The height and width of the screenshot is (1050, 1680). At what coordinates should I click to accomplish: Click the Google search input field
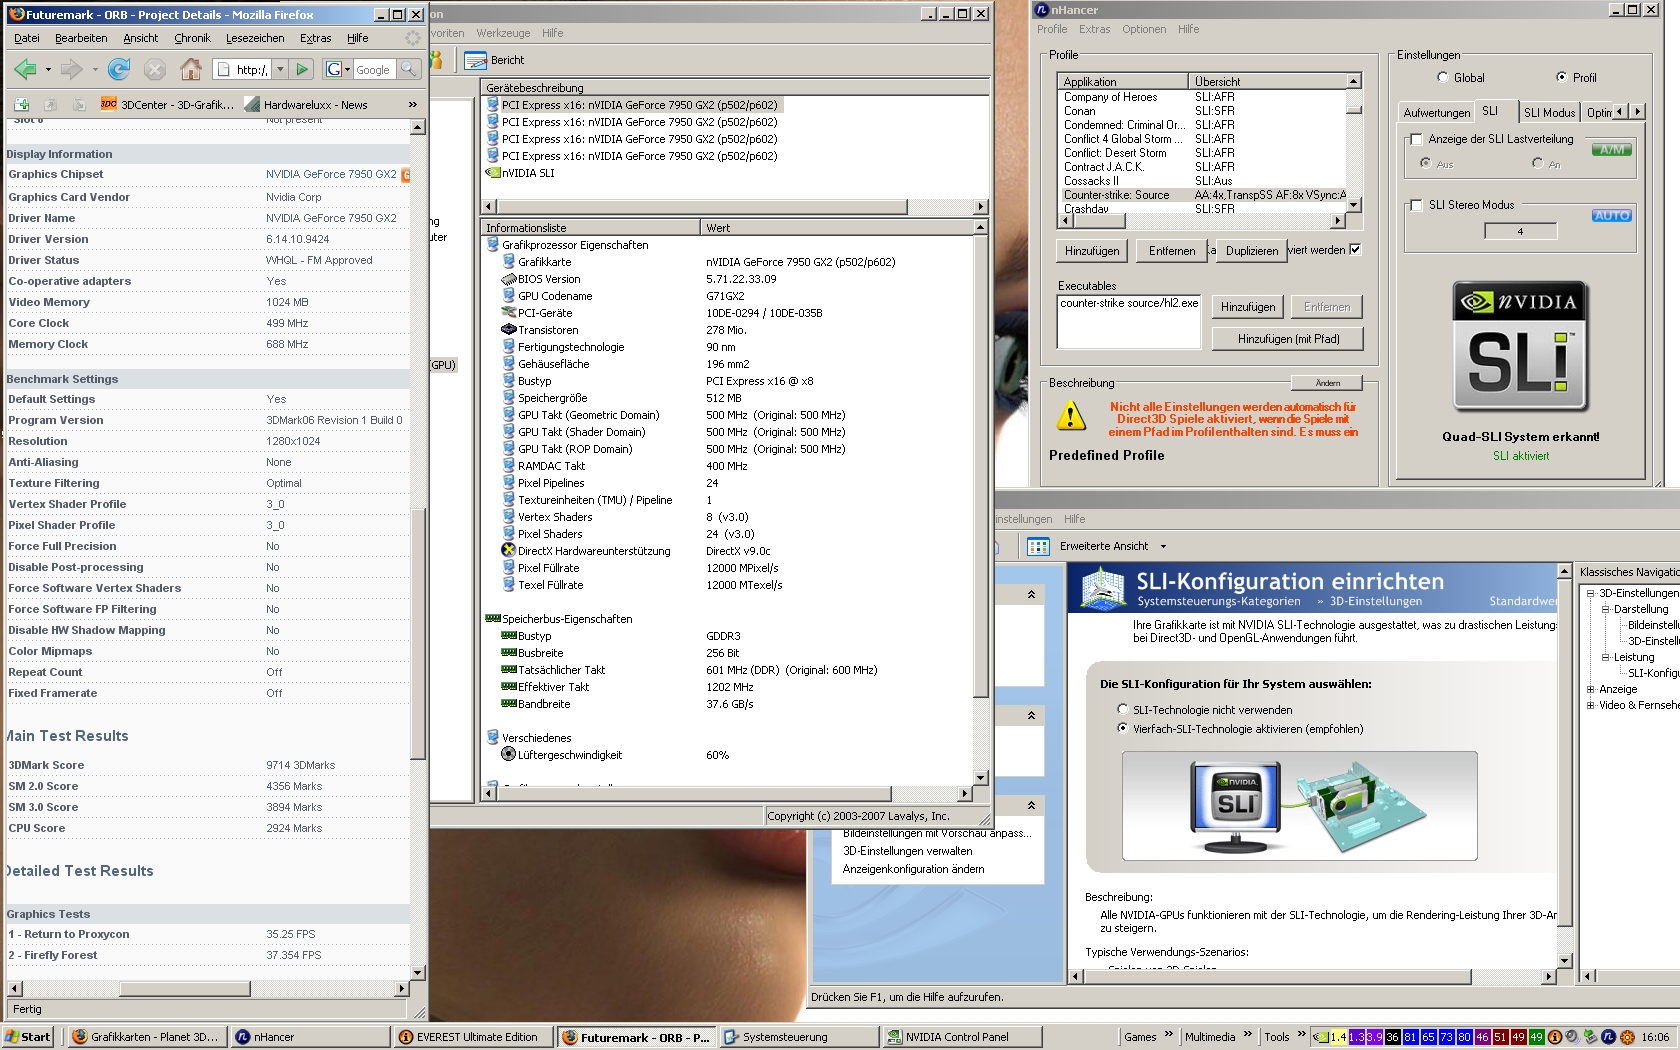[x=375, y=69]
